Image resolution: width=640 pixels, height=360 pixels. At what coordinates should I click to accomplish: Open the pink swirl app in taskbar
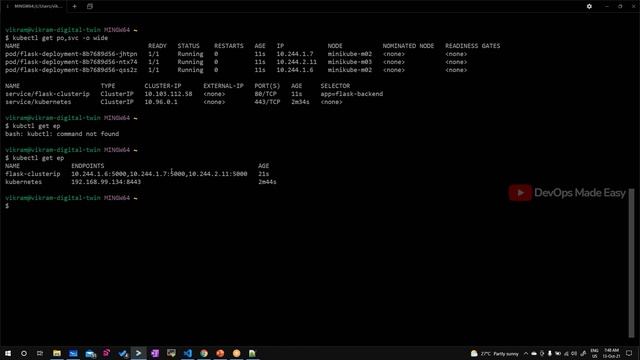tap(106, 353)
